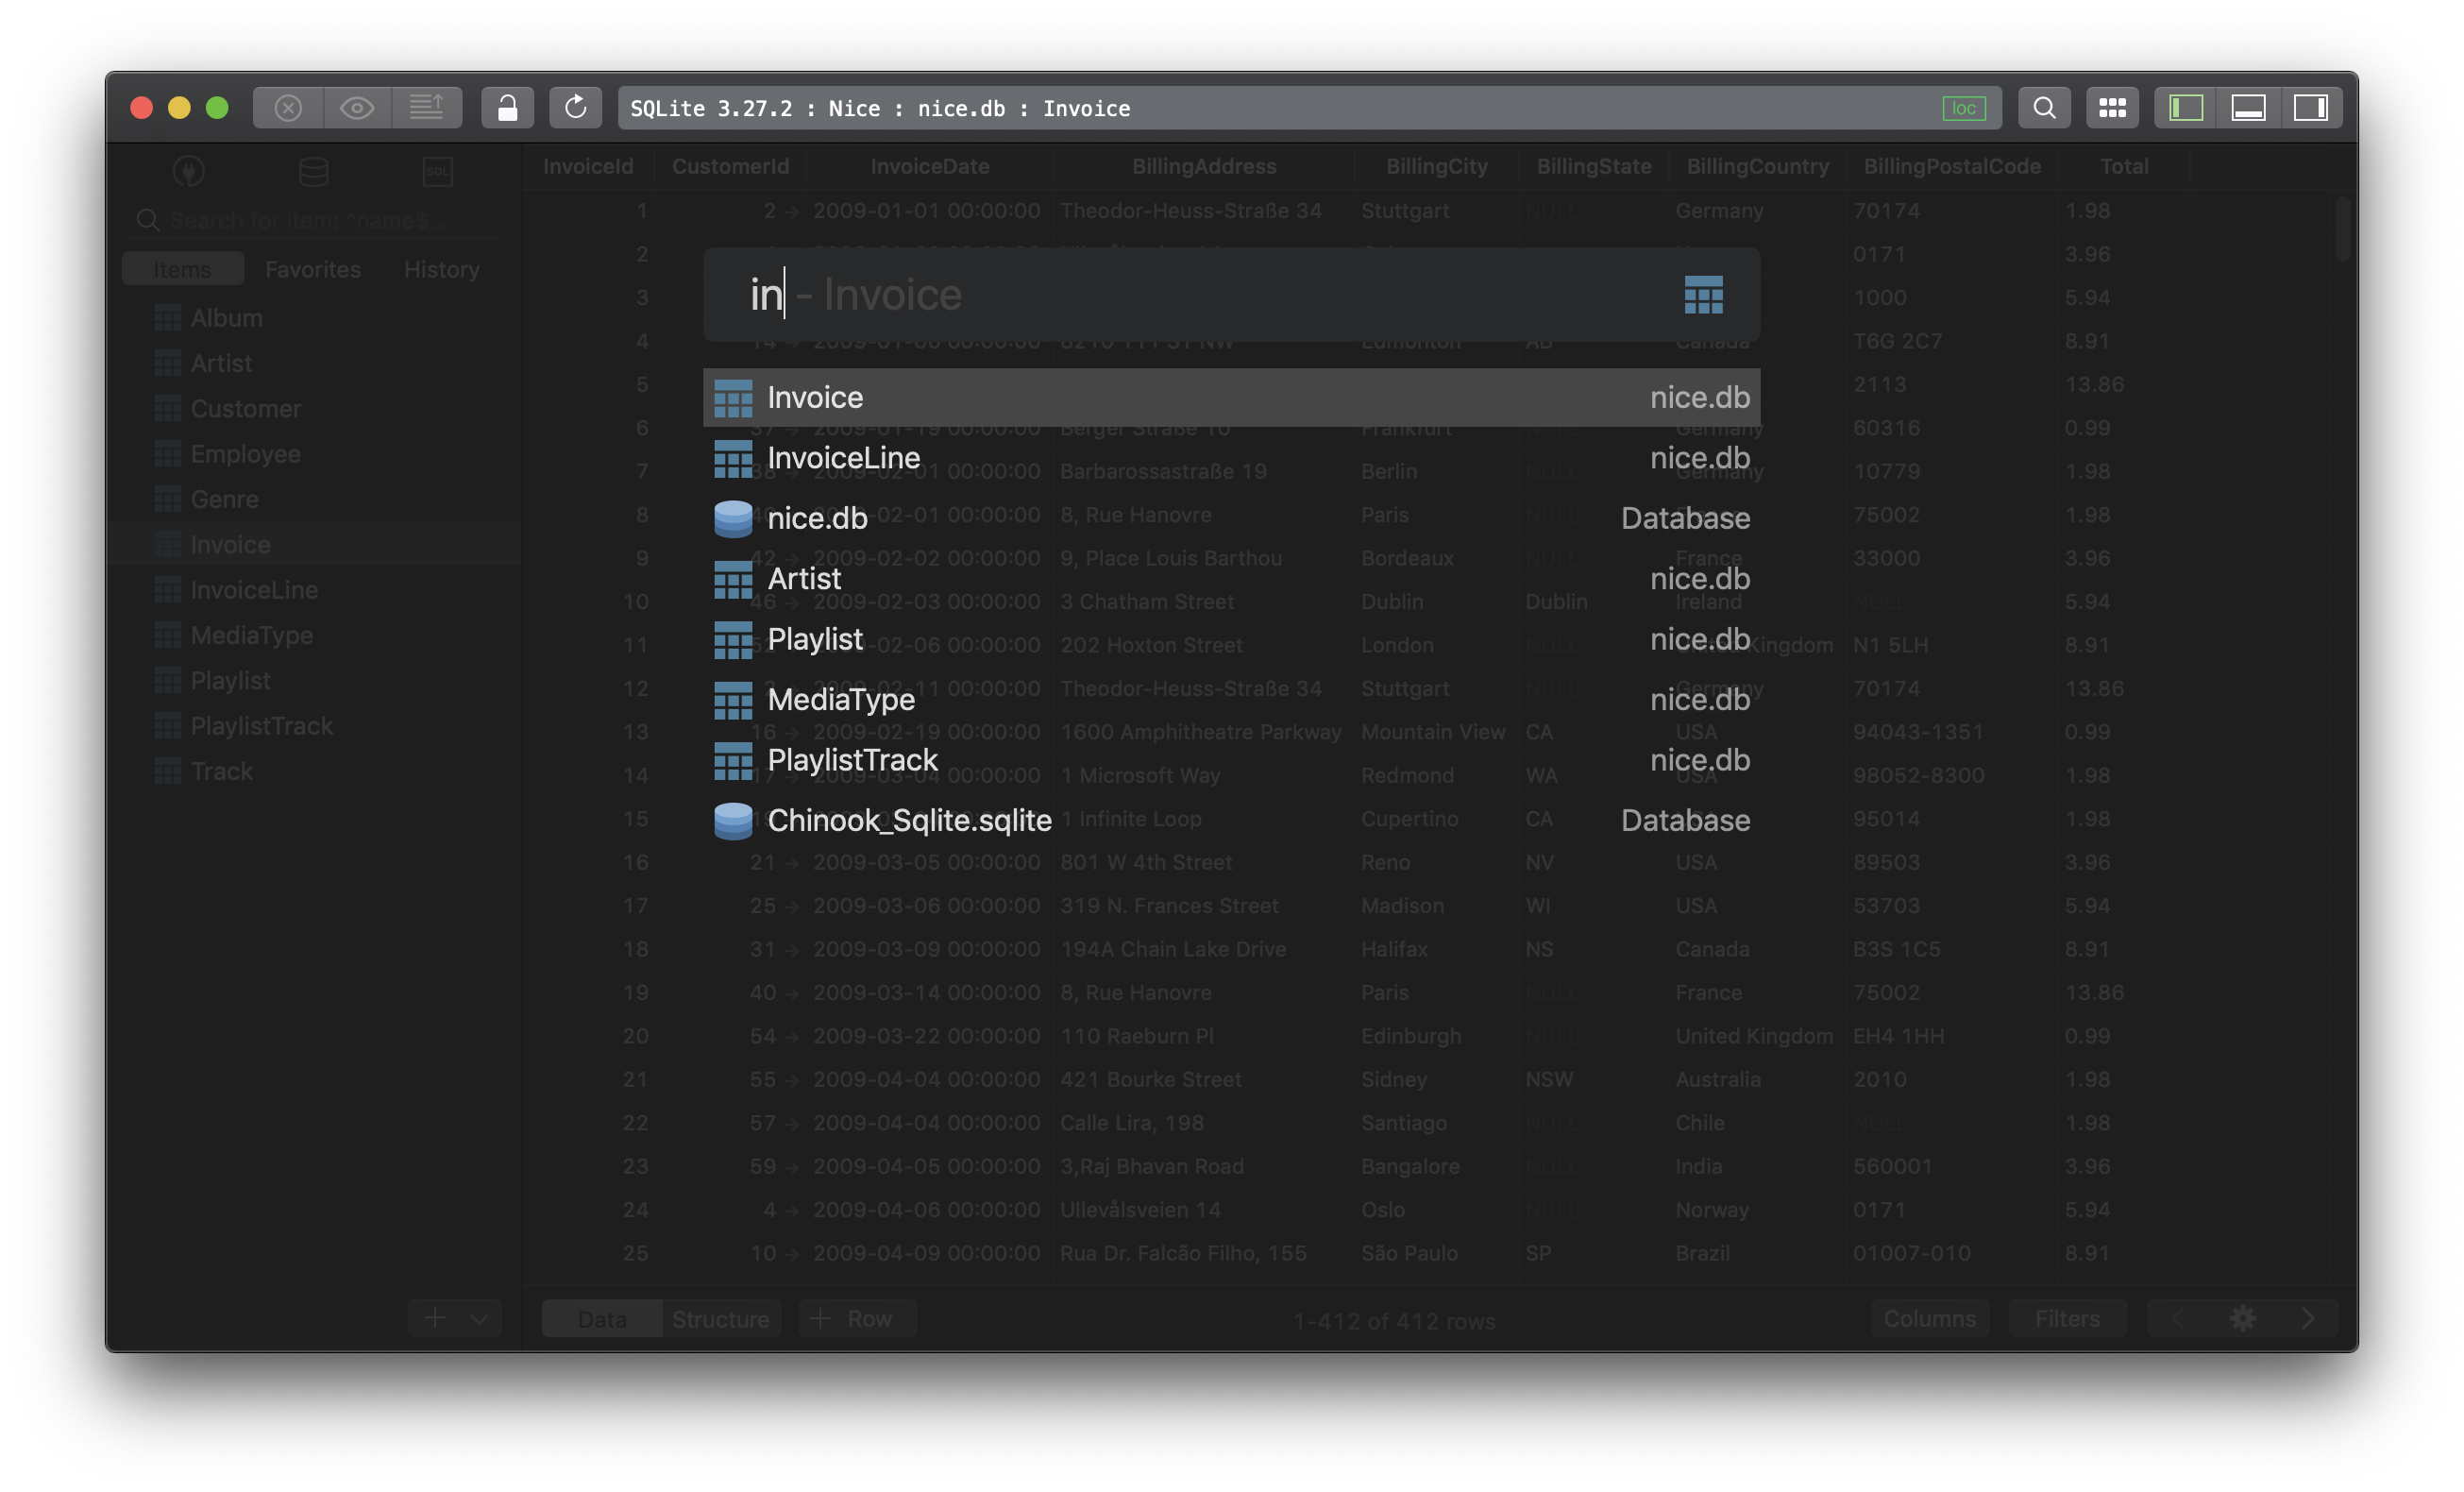Expand the add-item dropdown arrow at sidebar bottom
The image size is (2464, 1492).
pos(478,1318)
